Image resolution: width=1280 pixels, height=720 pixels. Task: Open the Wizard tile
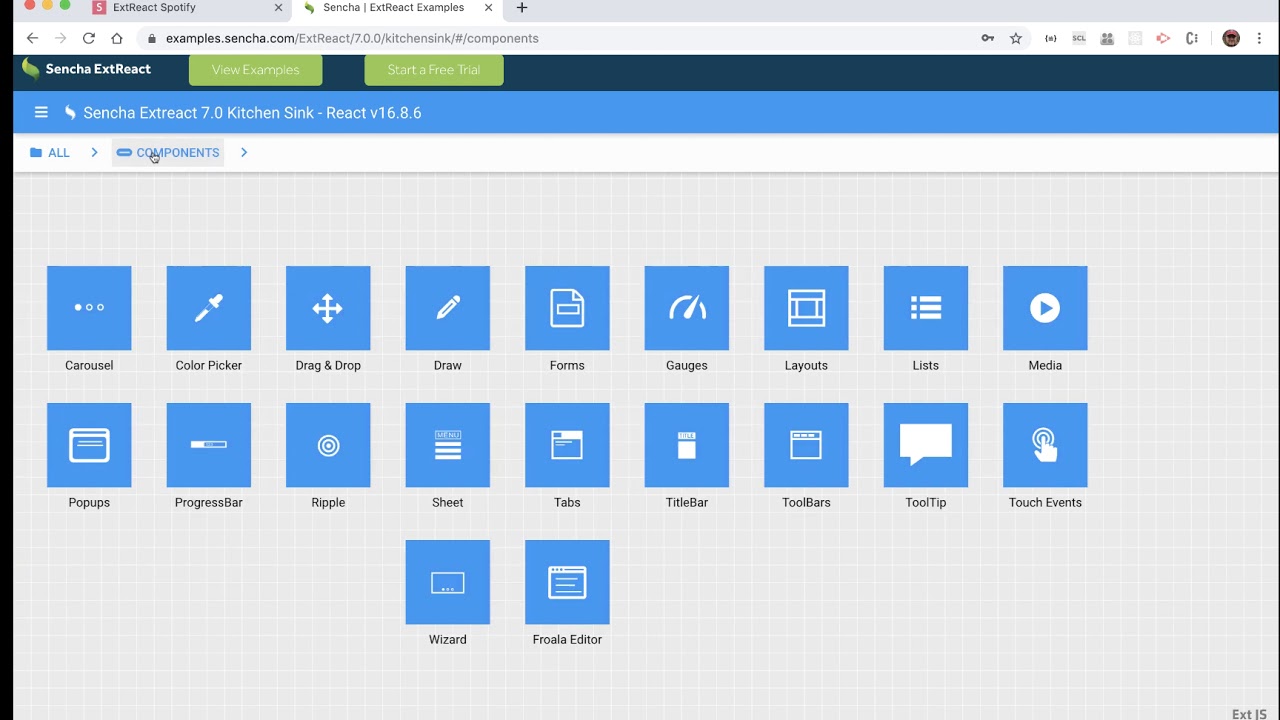pos(447,582)
